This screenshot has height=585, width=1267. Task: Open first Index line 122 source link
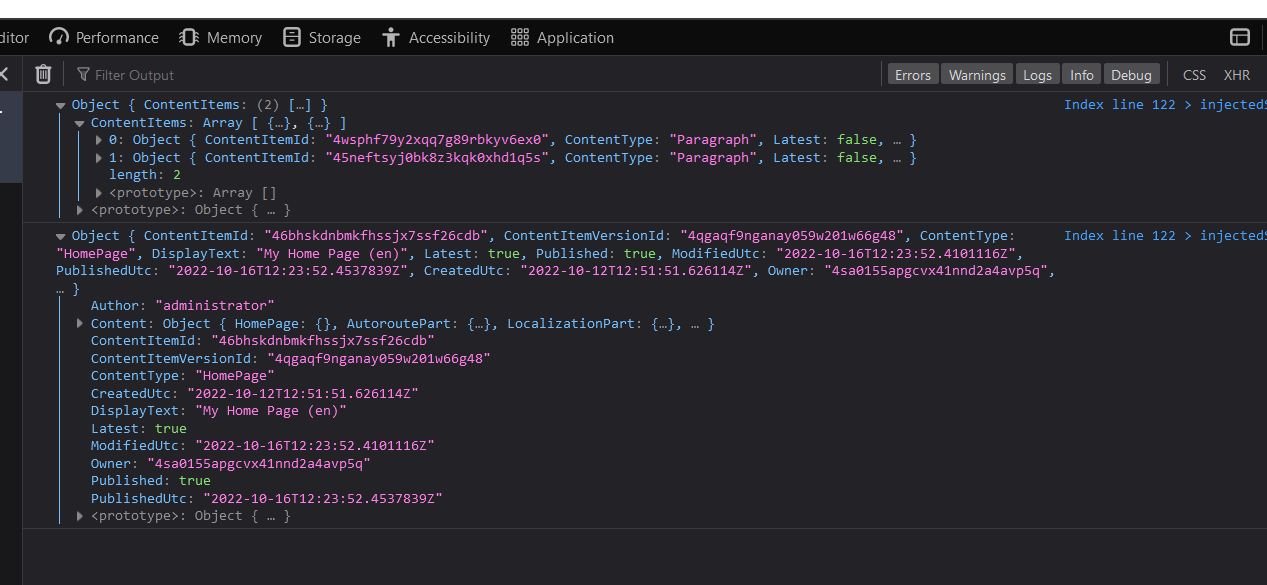point(1165,105)
